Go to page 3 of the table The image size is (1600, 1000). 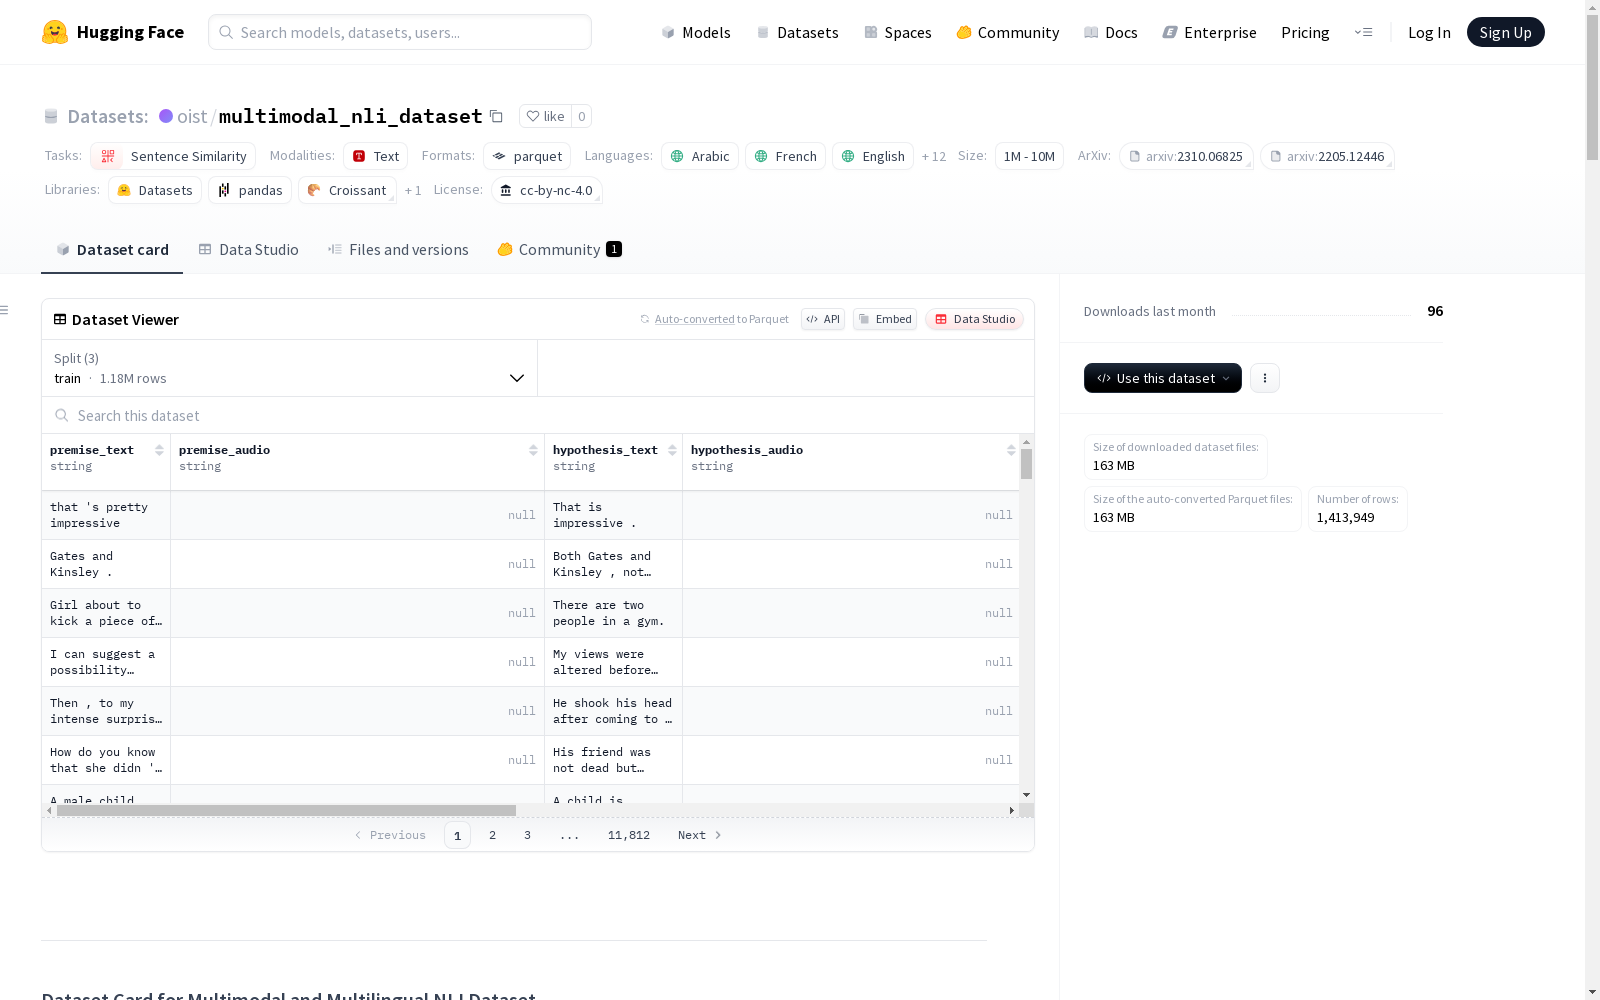[x=527, y=835]
